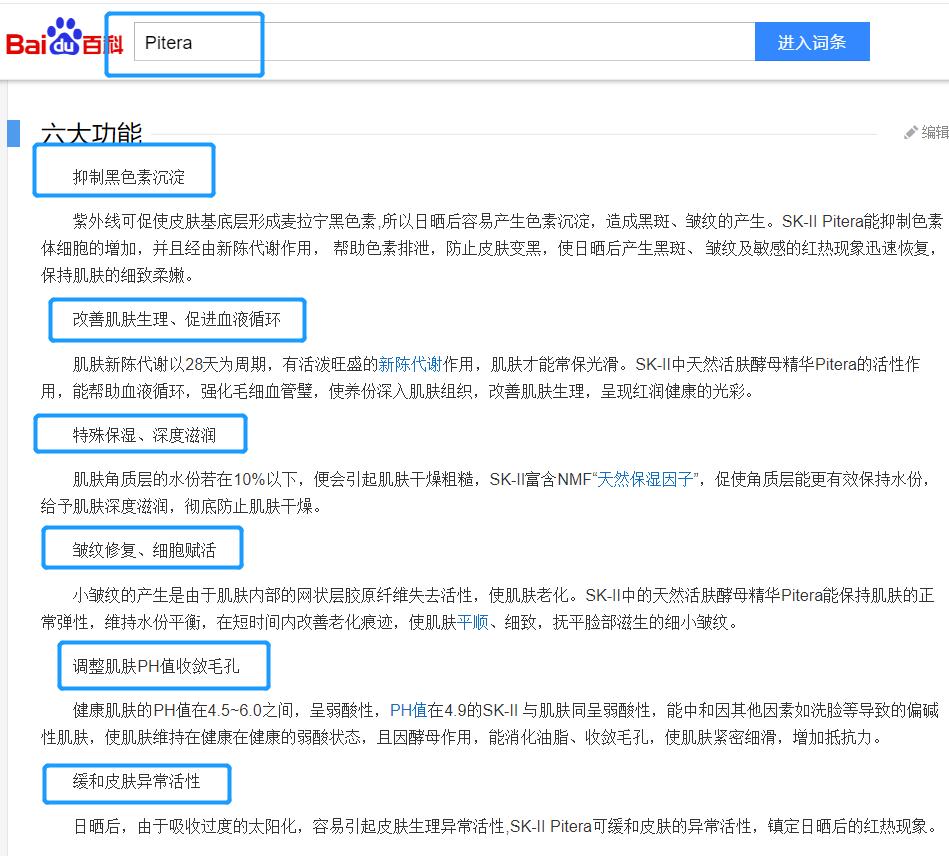Click the pencil edit icon near 编辑
This screenshot has height=856, width=949.
tap(911, 131)
